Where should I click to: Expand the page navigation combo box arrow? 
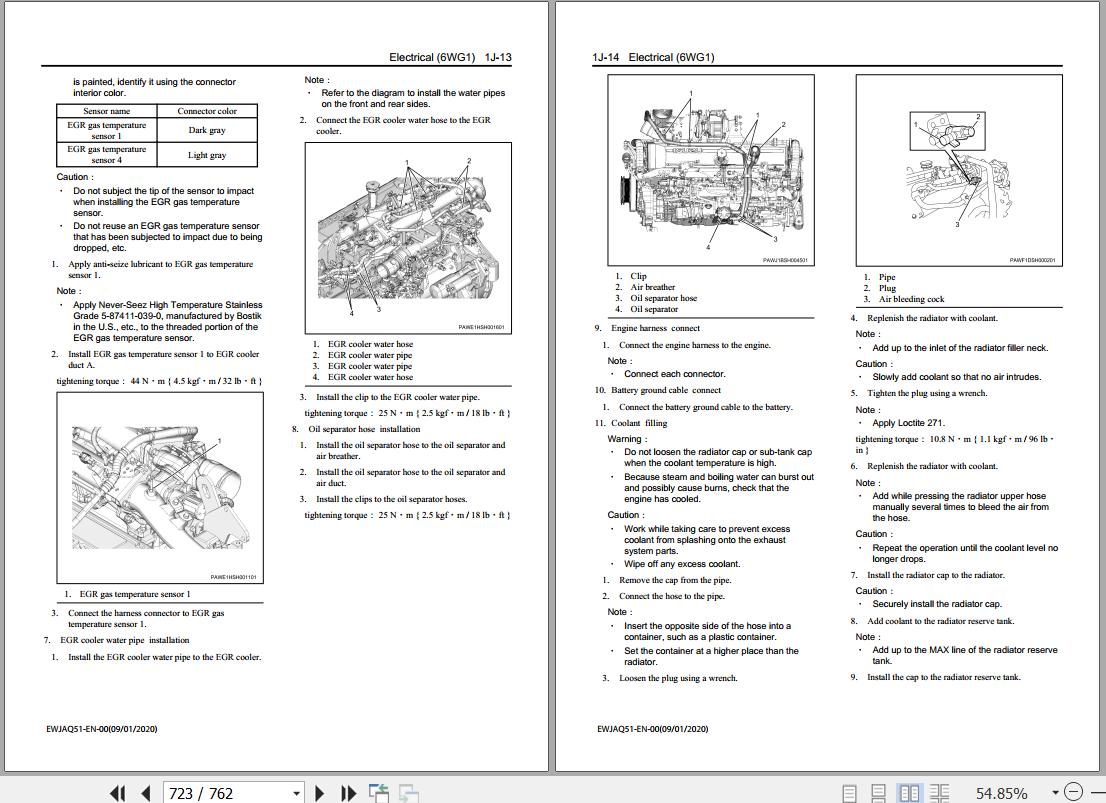(296, 792)
